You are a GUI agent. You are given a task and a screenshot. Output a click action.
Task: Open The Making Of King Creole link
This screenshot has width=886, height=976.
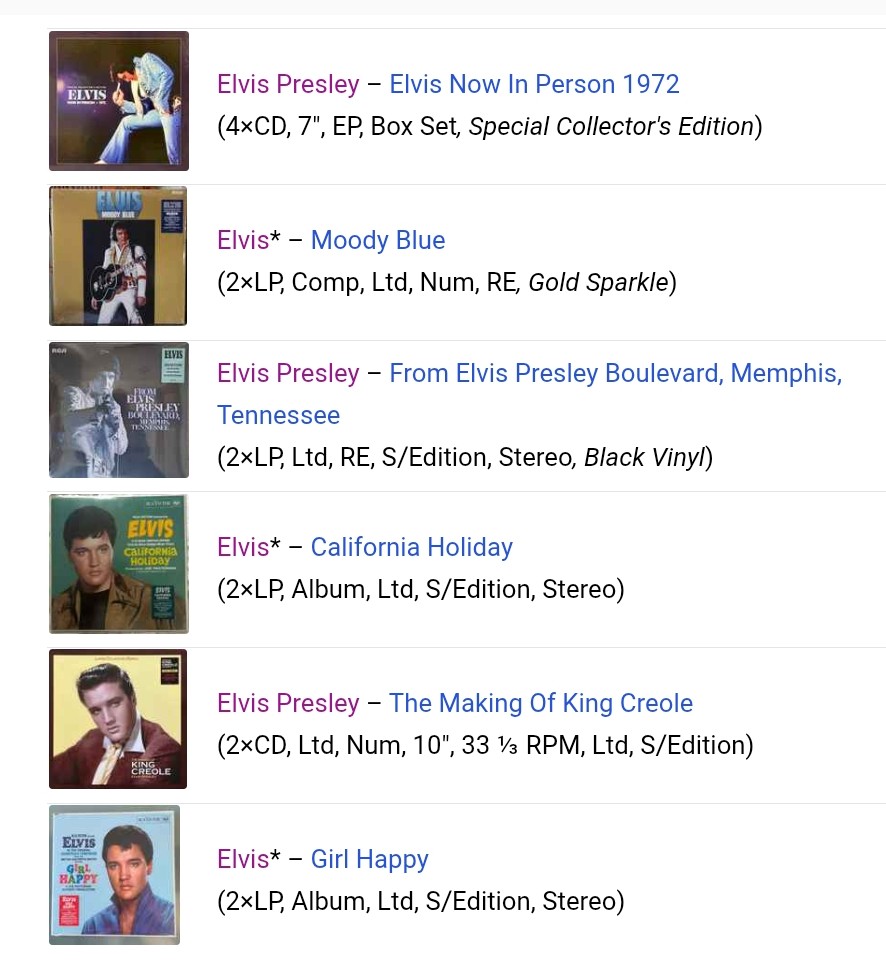pos(541,703)
